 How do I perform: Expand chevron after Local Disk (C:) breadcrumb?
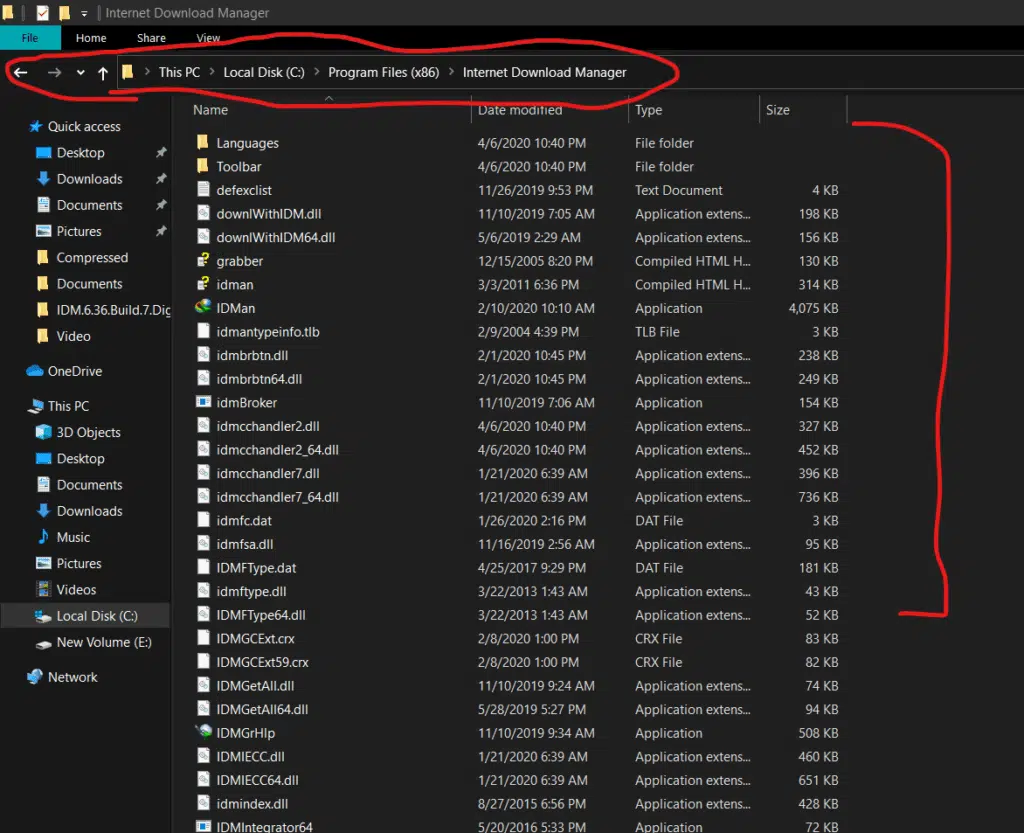pyautogui.click(x=316, y=72)
